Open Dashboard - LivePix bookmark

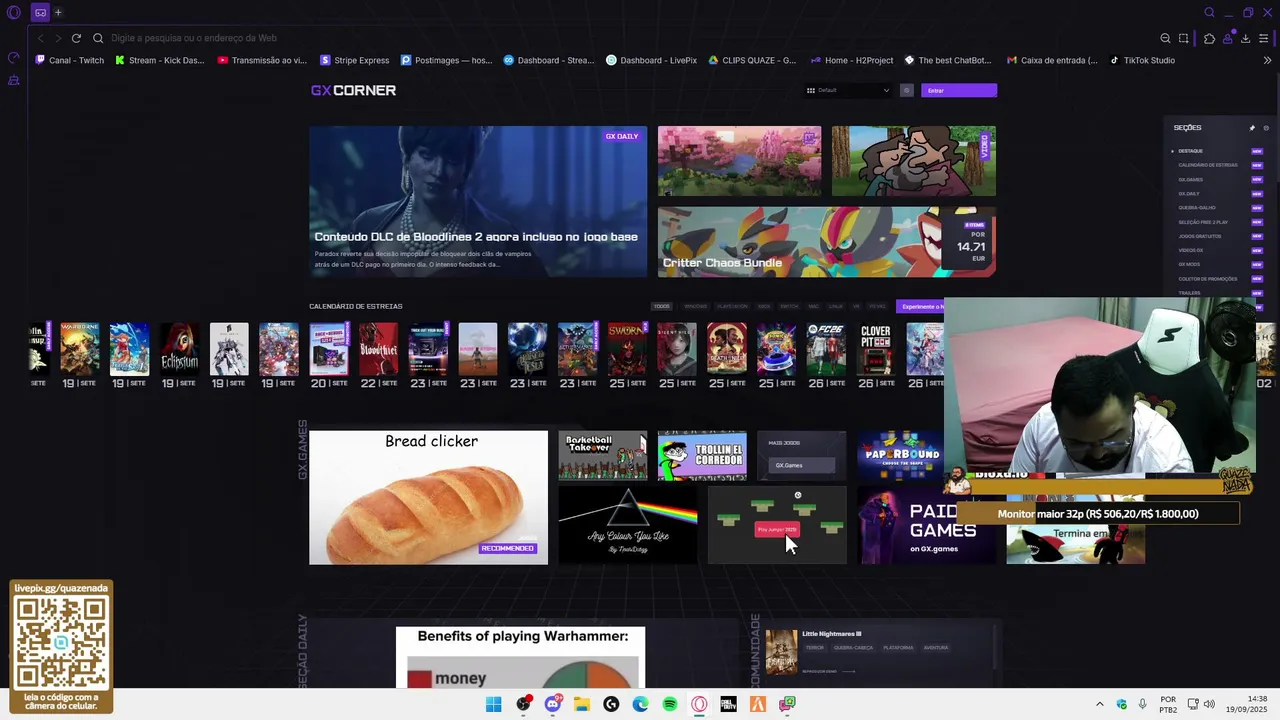pos(651,60)
